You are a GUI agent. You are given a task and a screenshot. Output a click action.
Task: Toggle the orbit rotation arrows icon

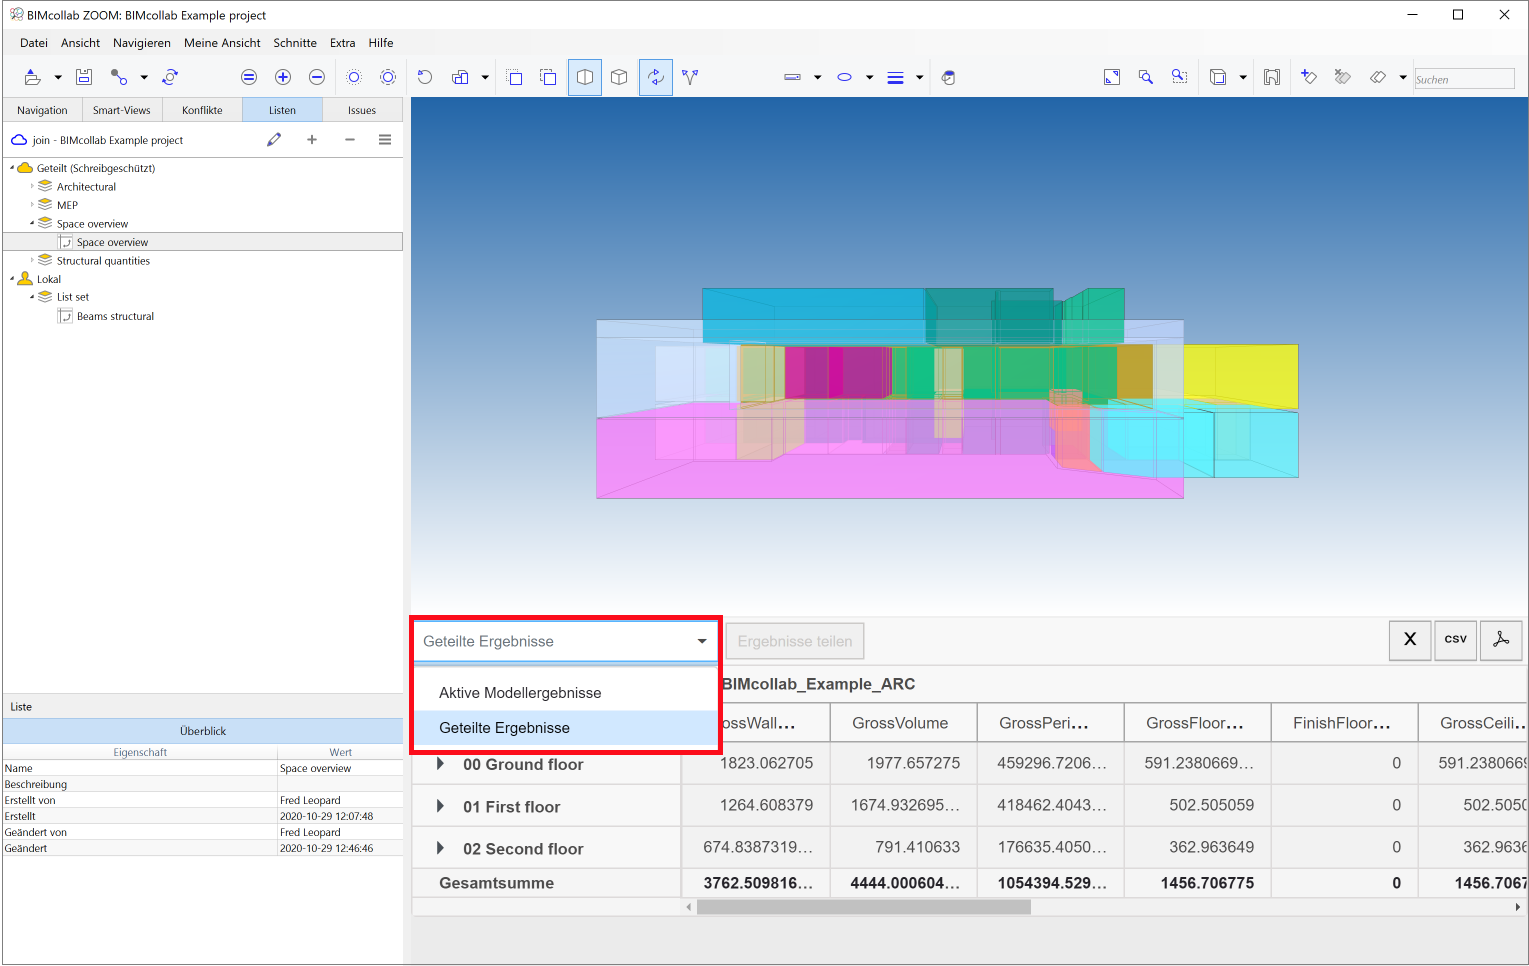point(656,77)
